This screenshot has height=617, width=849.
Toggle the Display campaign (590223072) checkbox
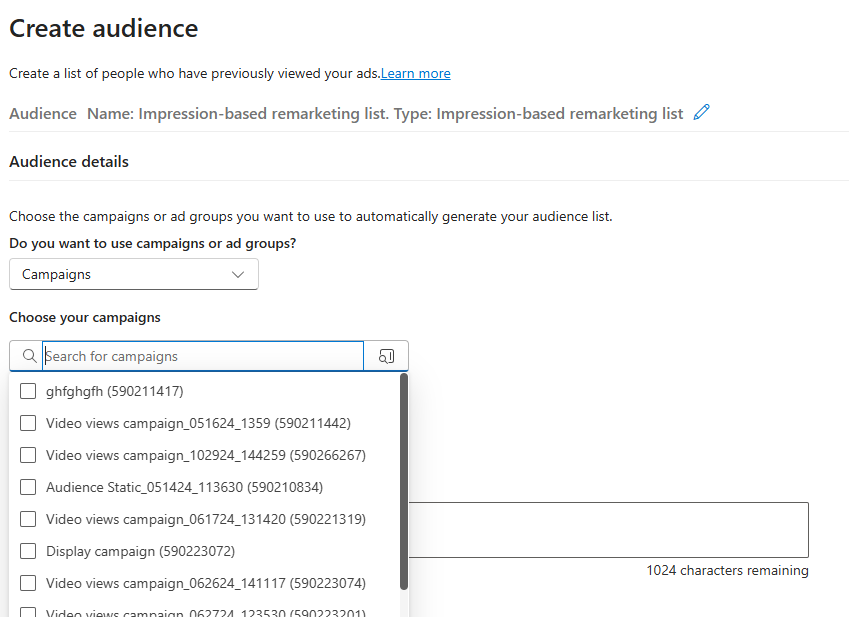[x=28, y=551]
